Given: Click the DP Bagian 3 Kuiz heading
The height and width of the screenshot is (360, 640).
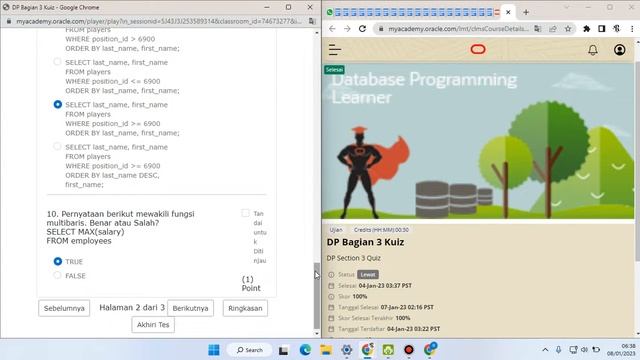Looking at the screenshot, I should click(x=365, y=242).
